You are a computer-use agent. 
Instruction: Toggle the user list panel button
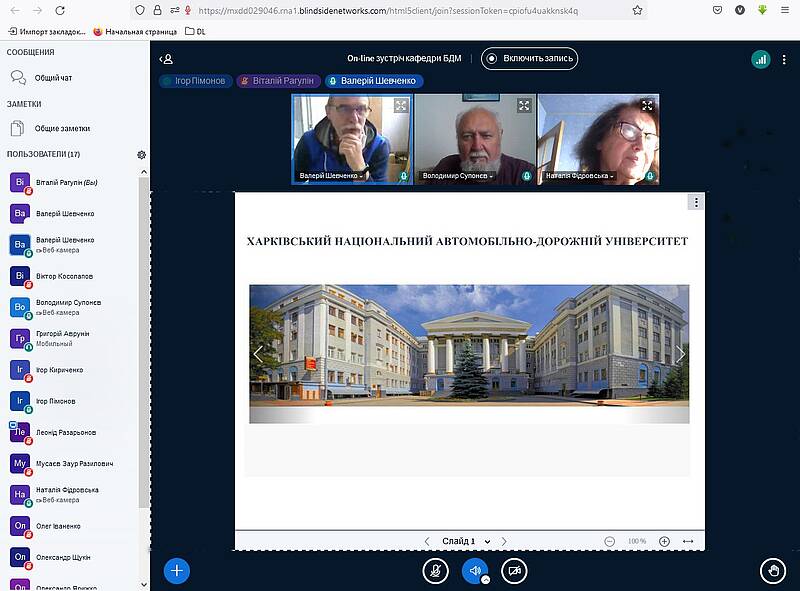[166, 59]
